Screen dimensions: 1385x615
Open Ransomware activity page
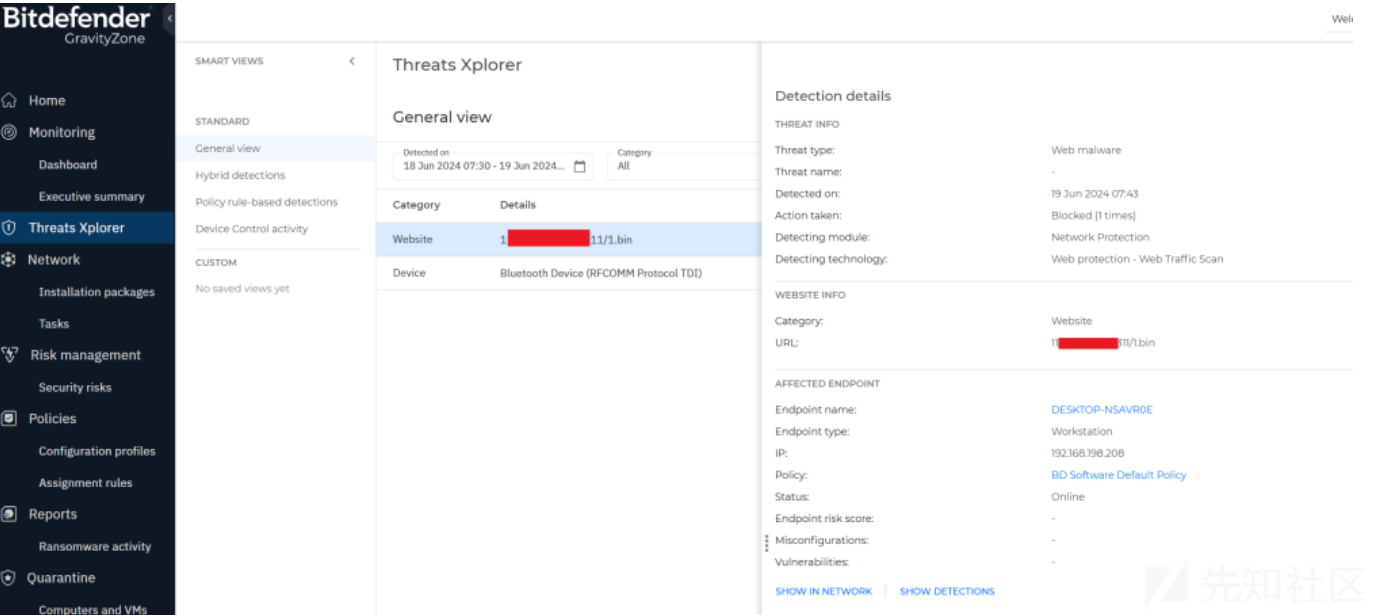coord(95,546)
